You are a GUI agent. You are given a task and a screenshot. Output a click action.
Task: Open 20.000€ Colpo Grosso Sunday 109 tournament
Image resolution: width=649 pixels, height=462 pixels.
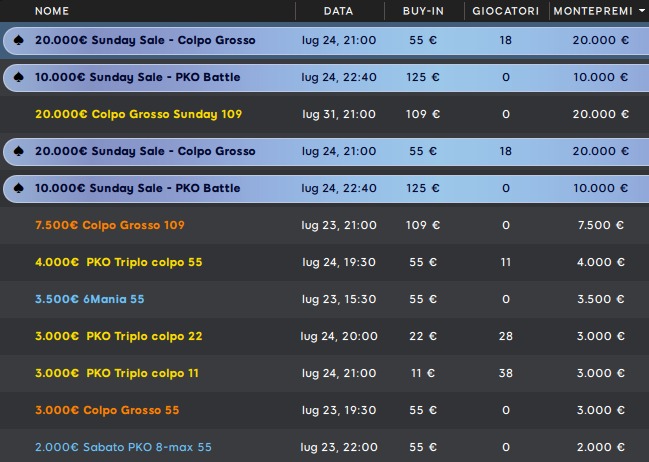[x=138, y=115]
